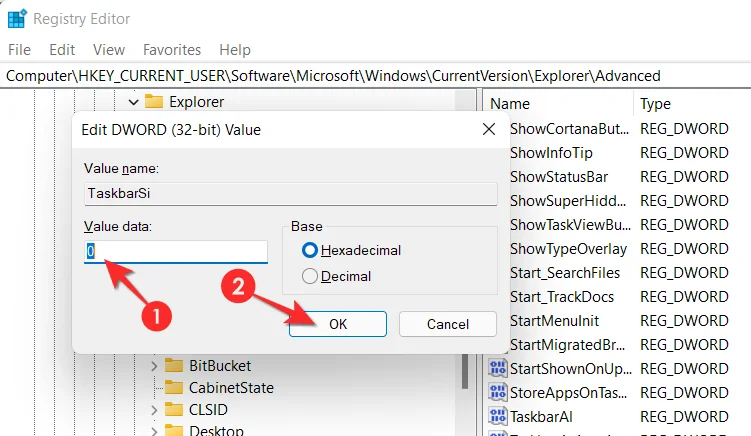Select the StartMigratedBr... value
This screenshot has width=751, height=436.
[x=568, y=344]
